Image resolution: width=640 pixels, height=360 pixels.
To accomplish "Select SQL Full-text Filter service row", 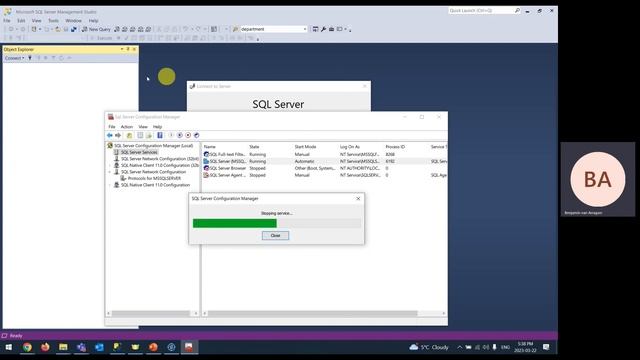I will pos(324,154).
